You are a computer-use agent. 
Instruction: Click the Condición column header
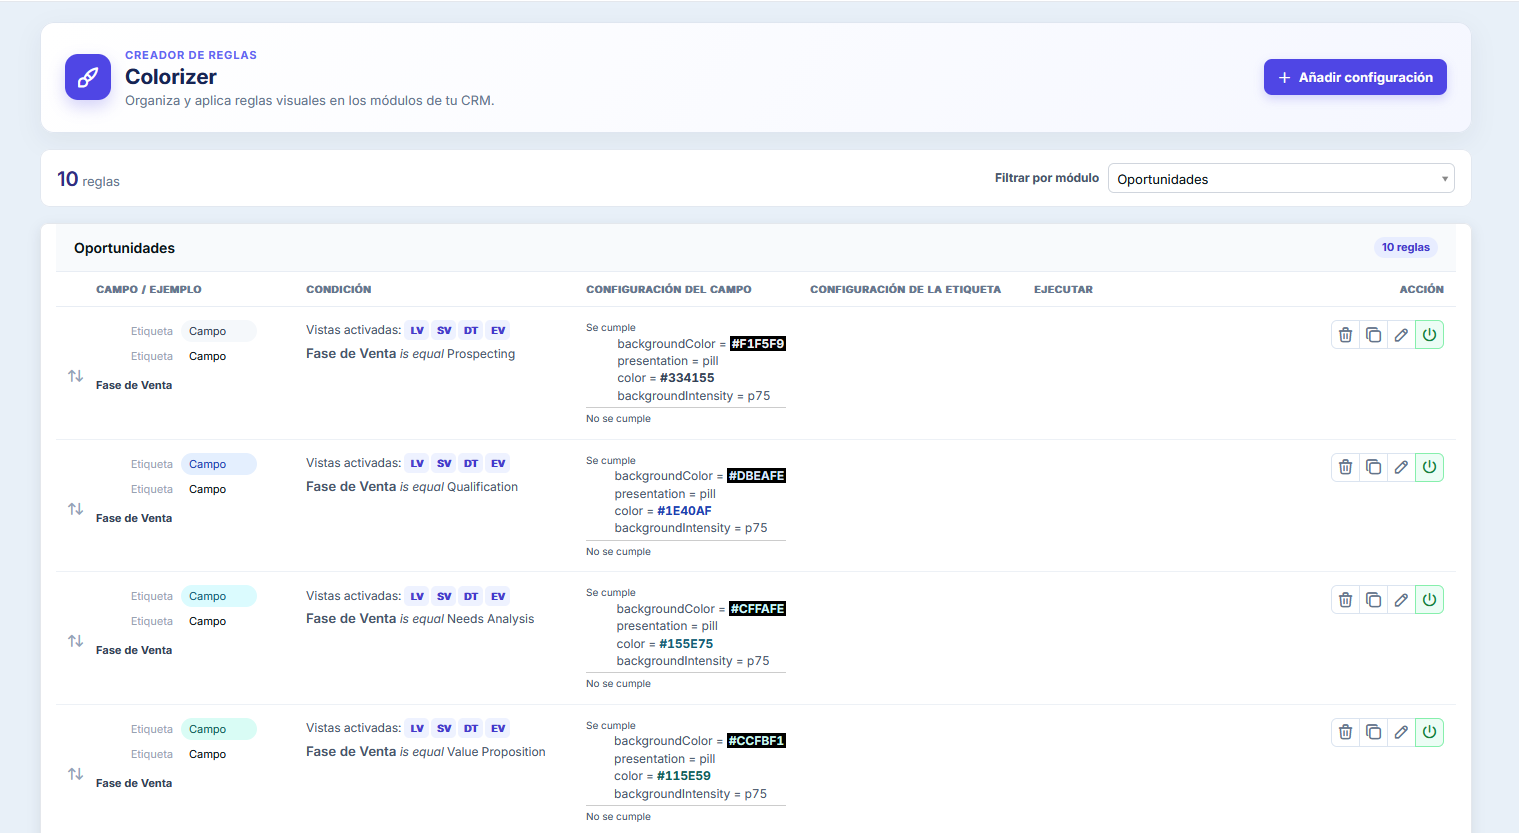[338, 289]
